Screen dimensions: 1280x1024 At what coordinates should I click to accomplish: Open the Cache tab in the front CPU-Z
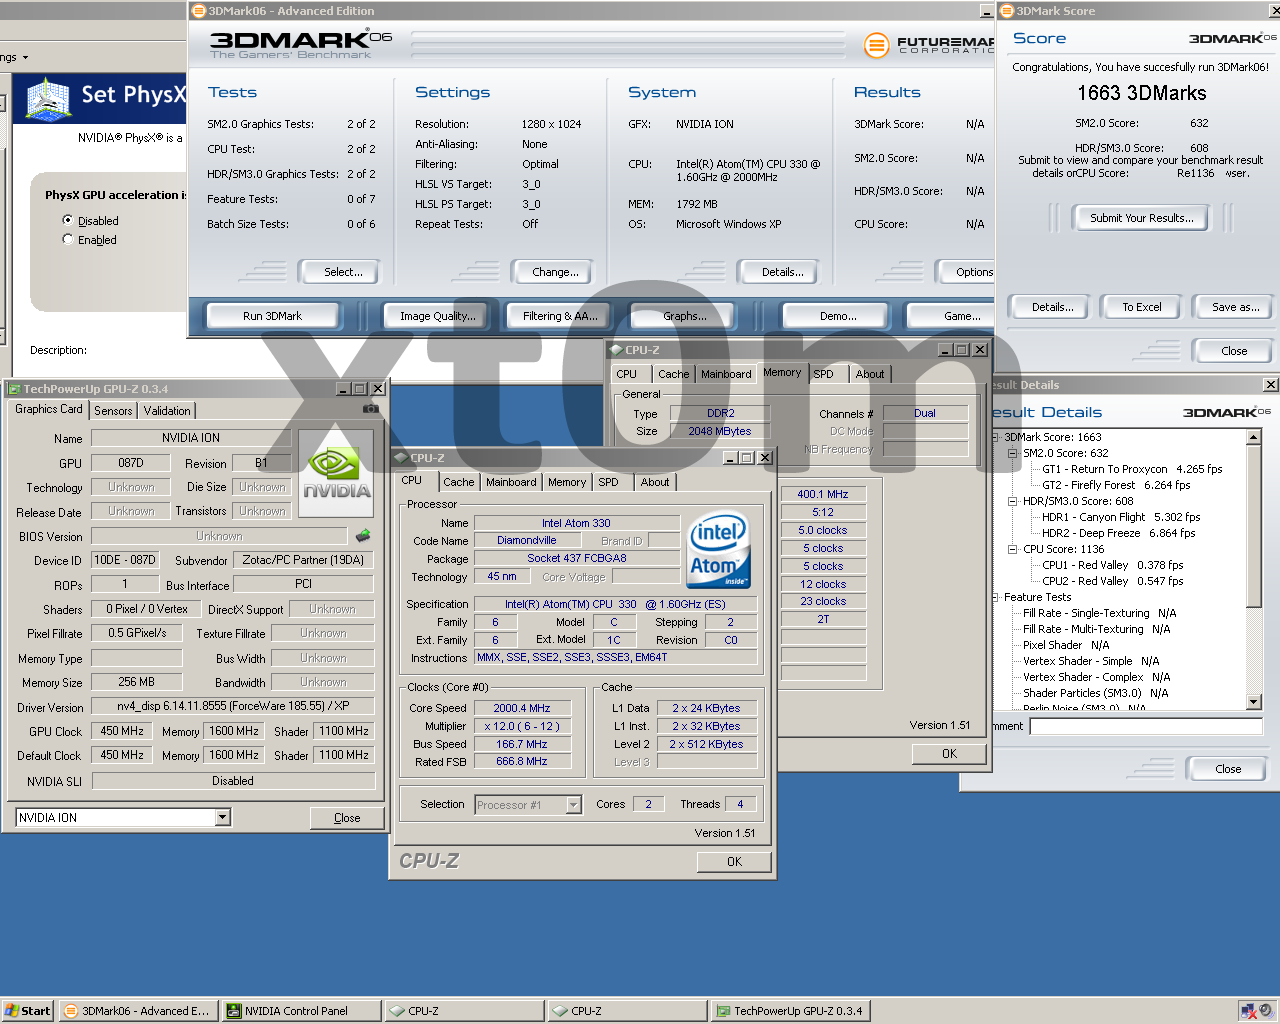tap(459, 482)
